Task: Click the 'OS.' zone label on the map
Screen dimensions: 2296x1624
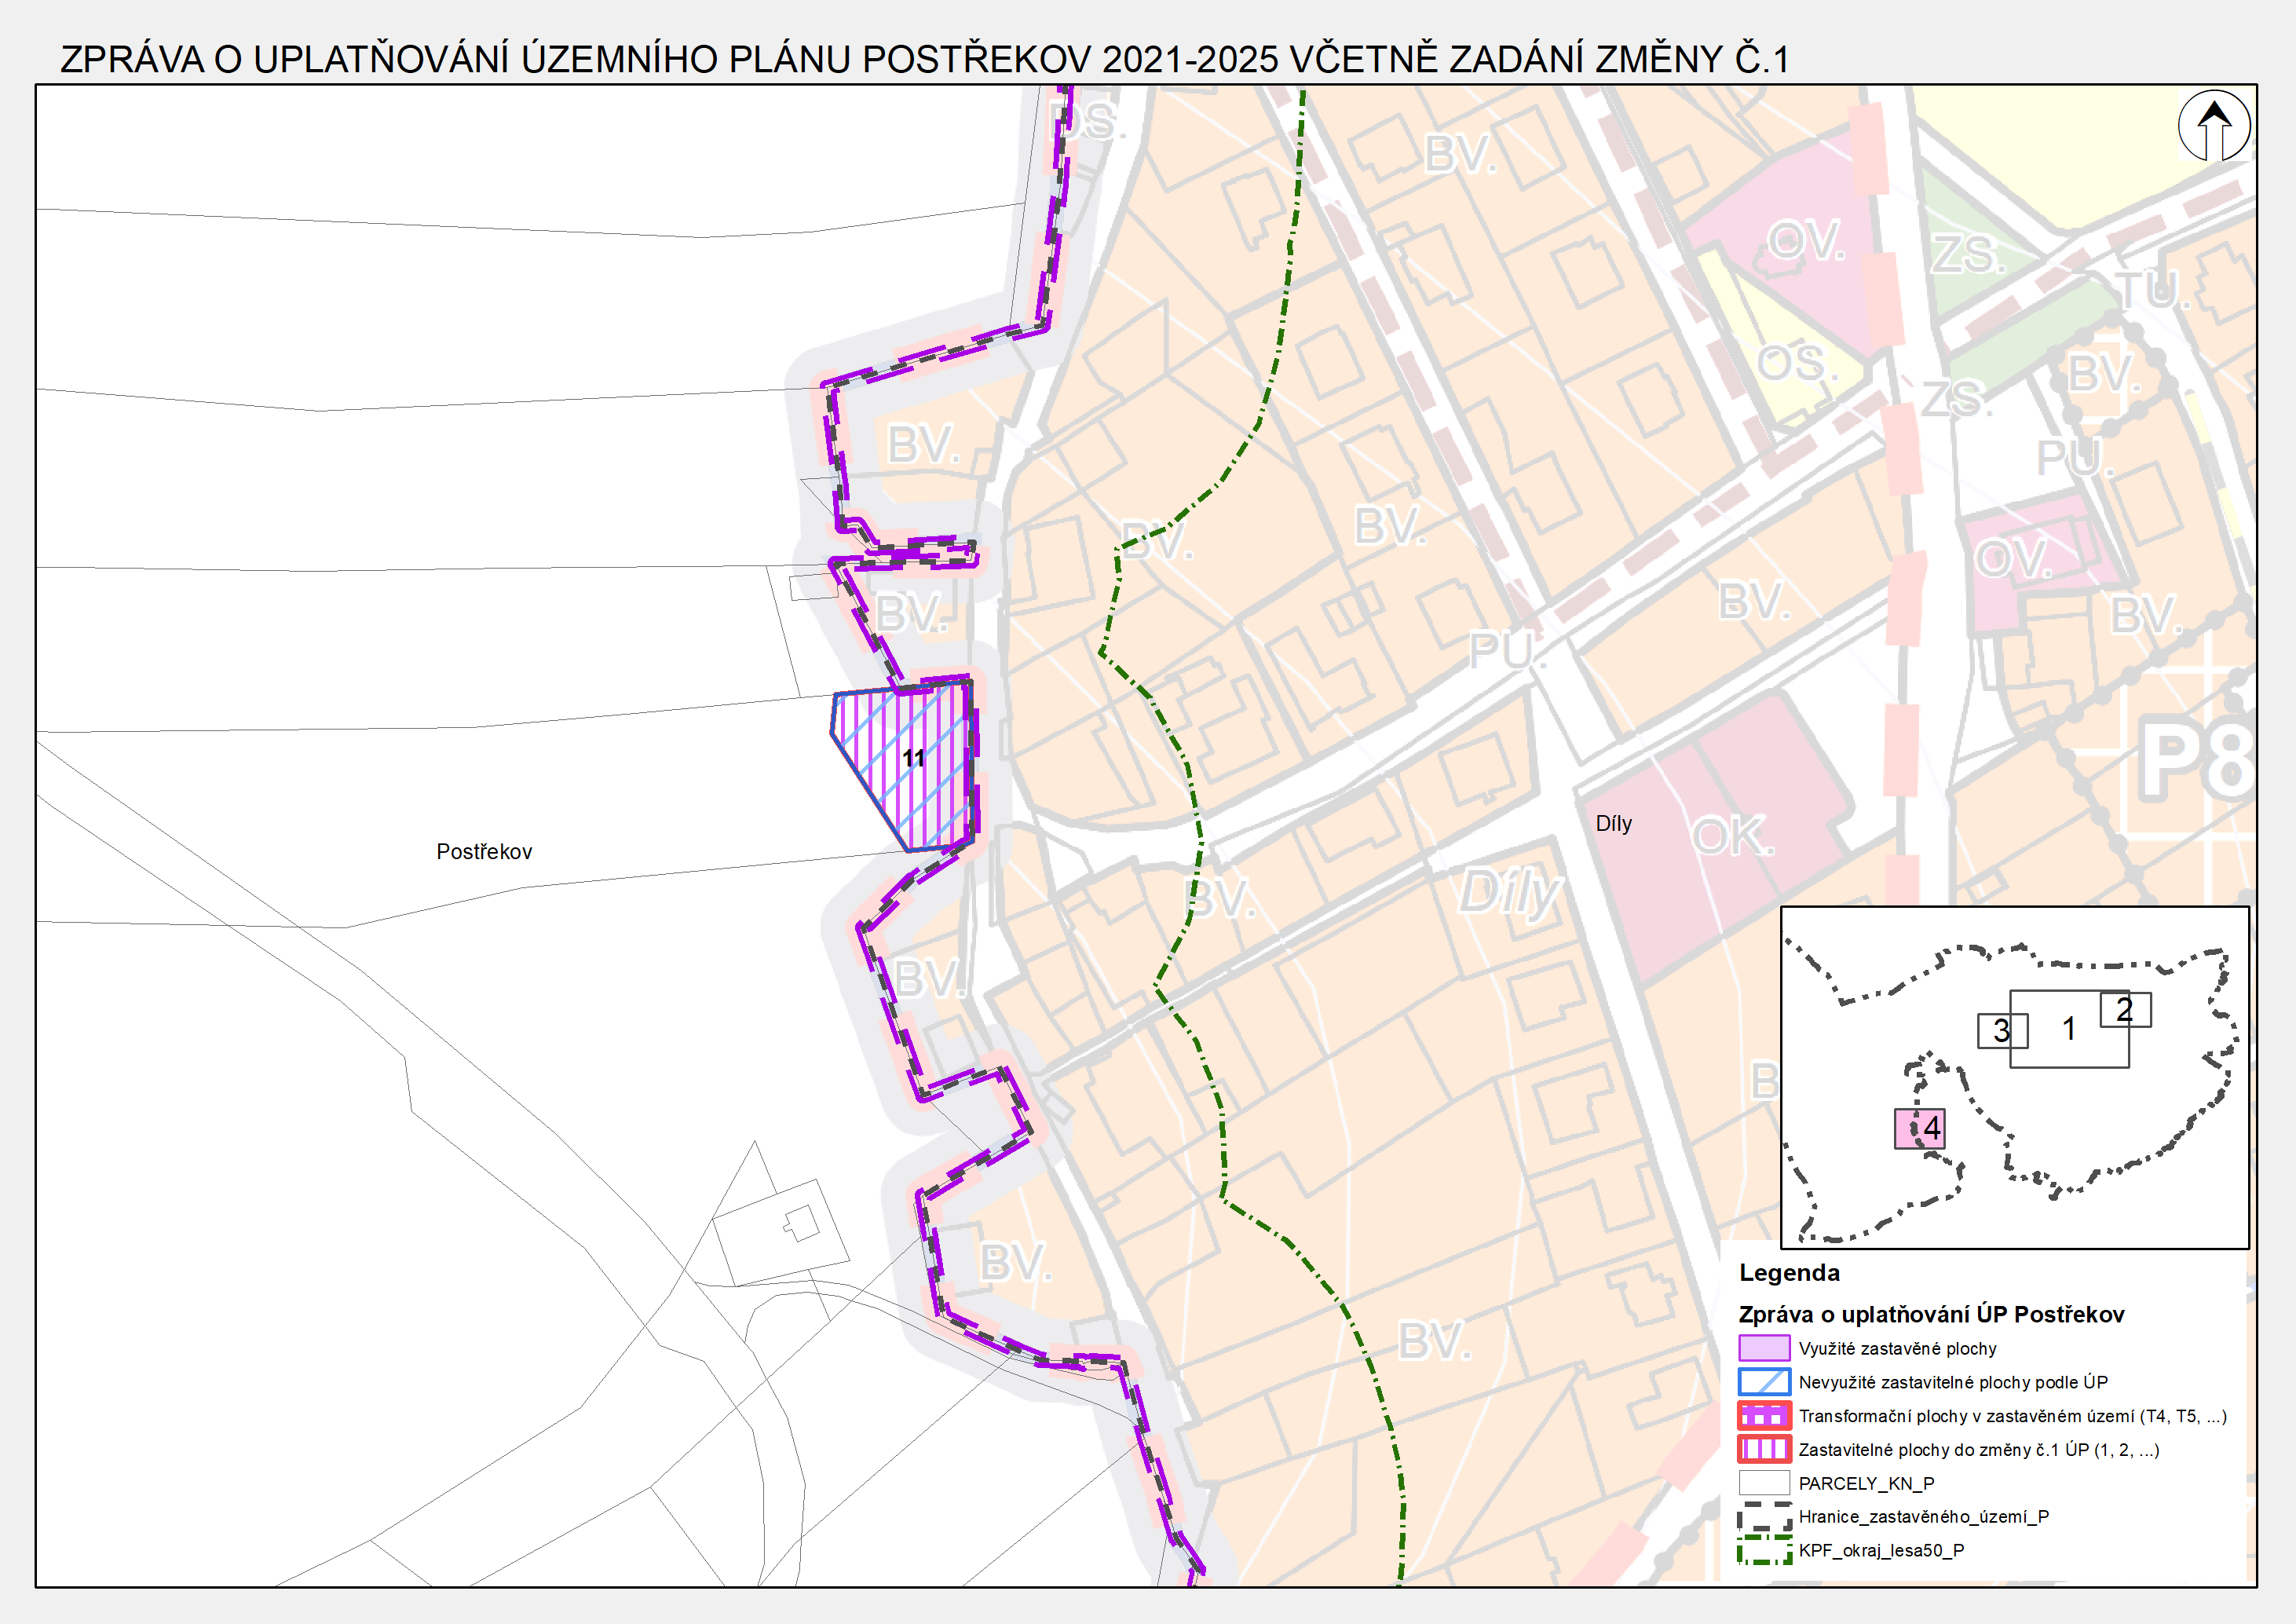Action: tap(1798, 363)
